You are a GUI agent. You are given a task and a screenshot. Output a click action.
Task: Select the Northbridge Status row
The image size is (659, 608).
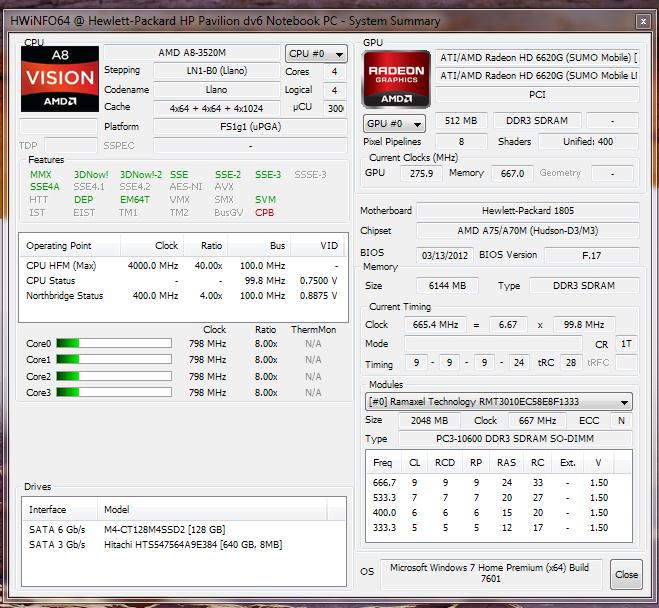point(182,296)
